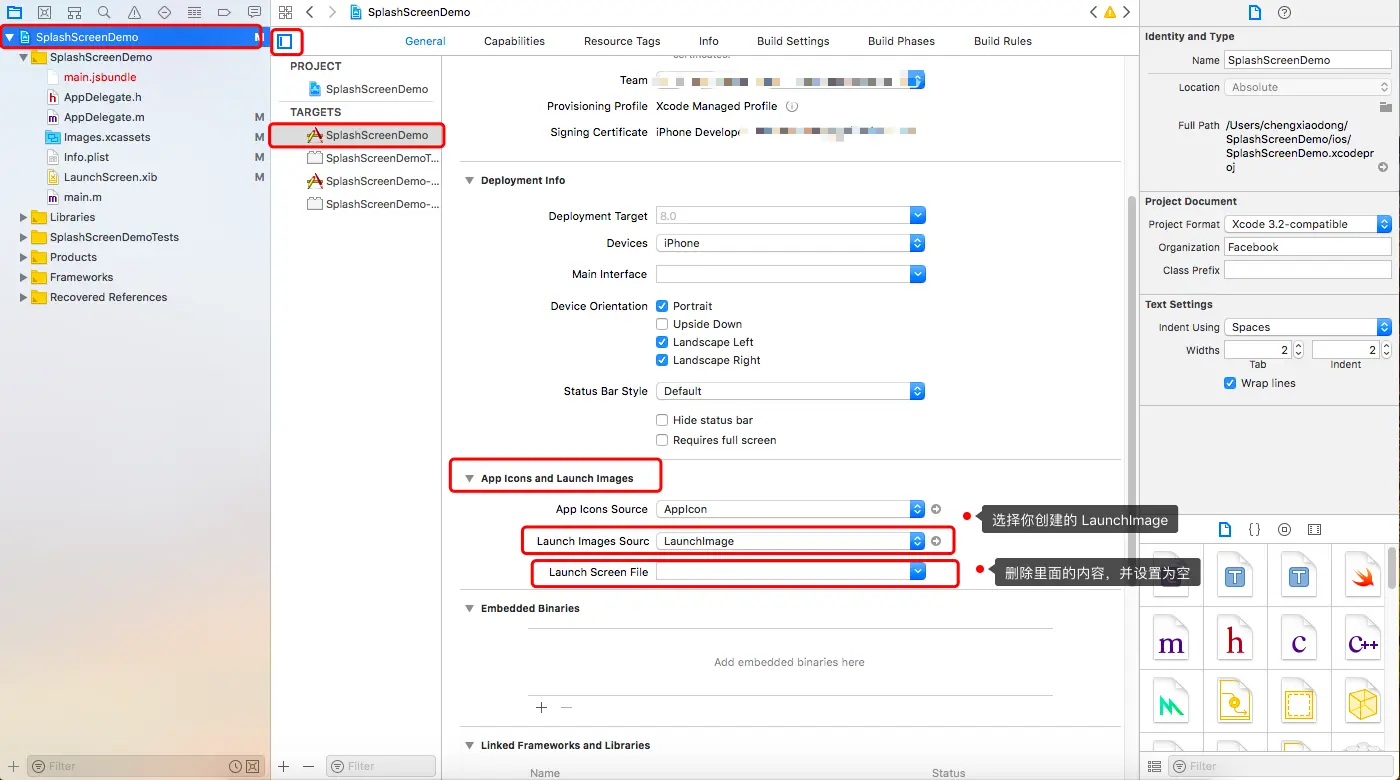Expand the Libraries folder in navigator
Image resolution: width=1400 pixels, height=780 pixels.
24,217
